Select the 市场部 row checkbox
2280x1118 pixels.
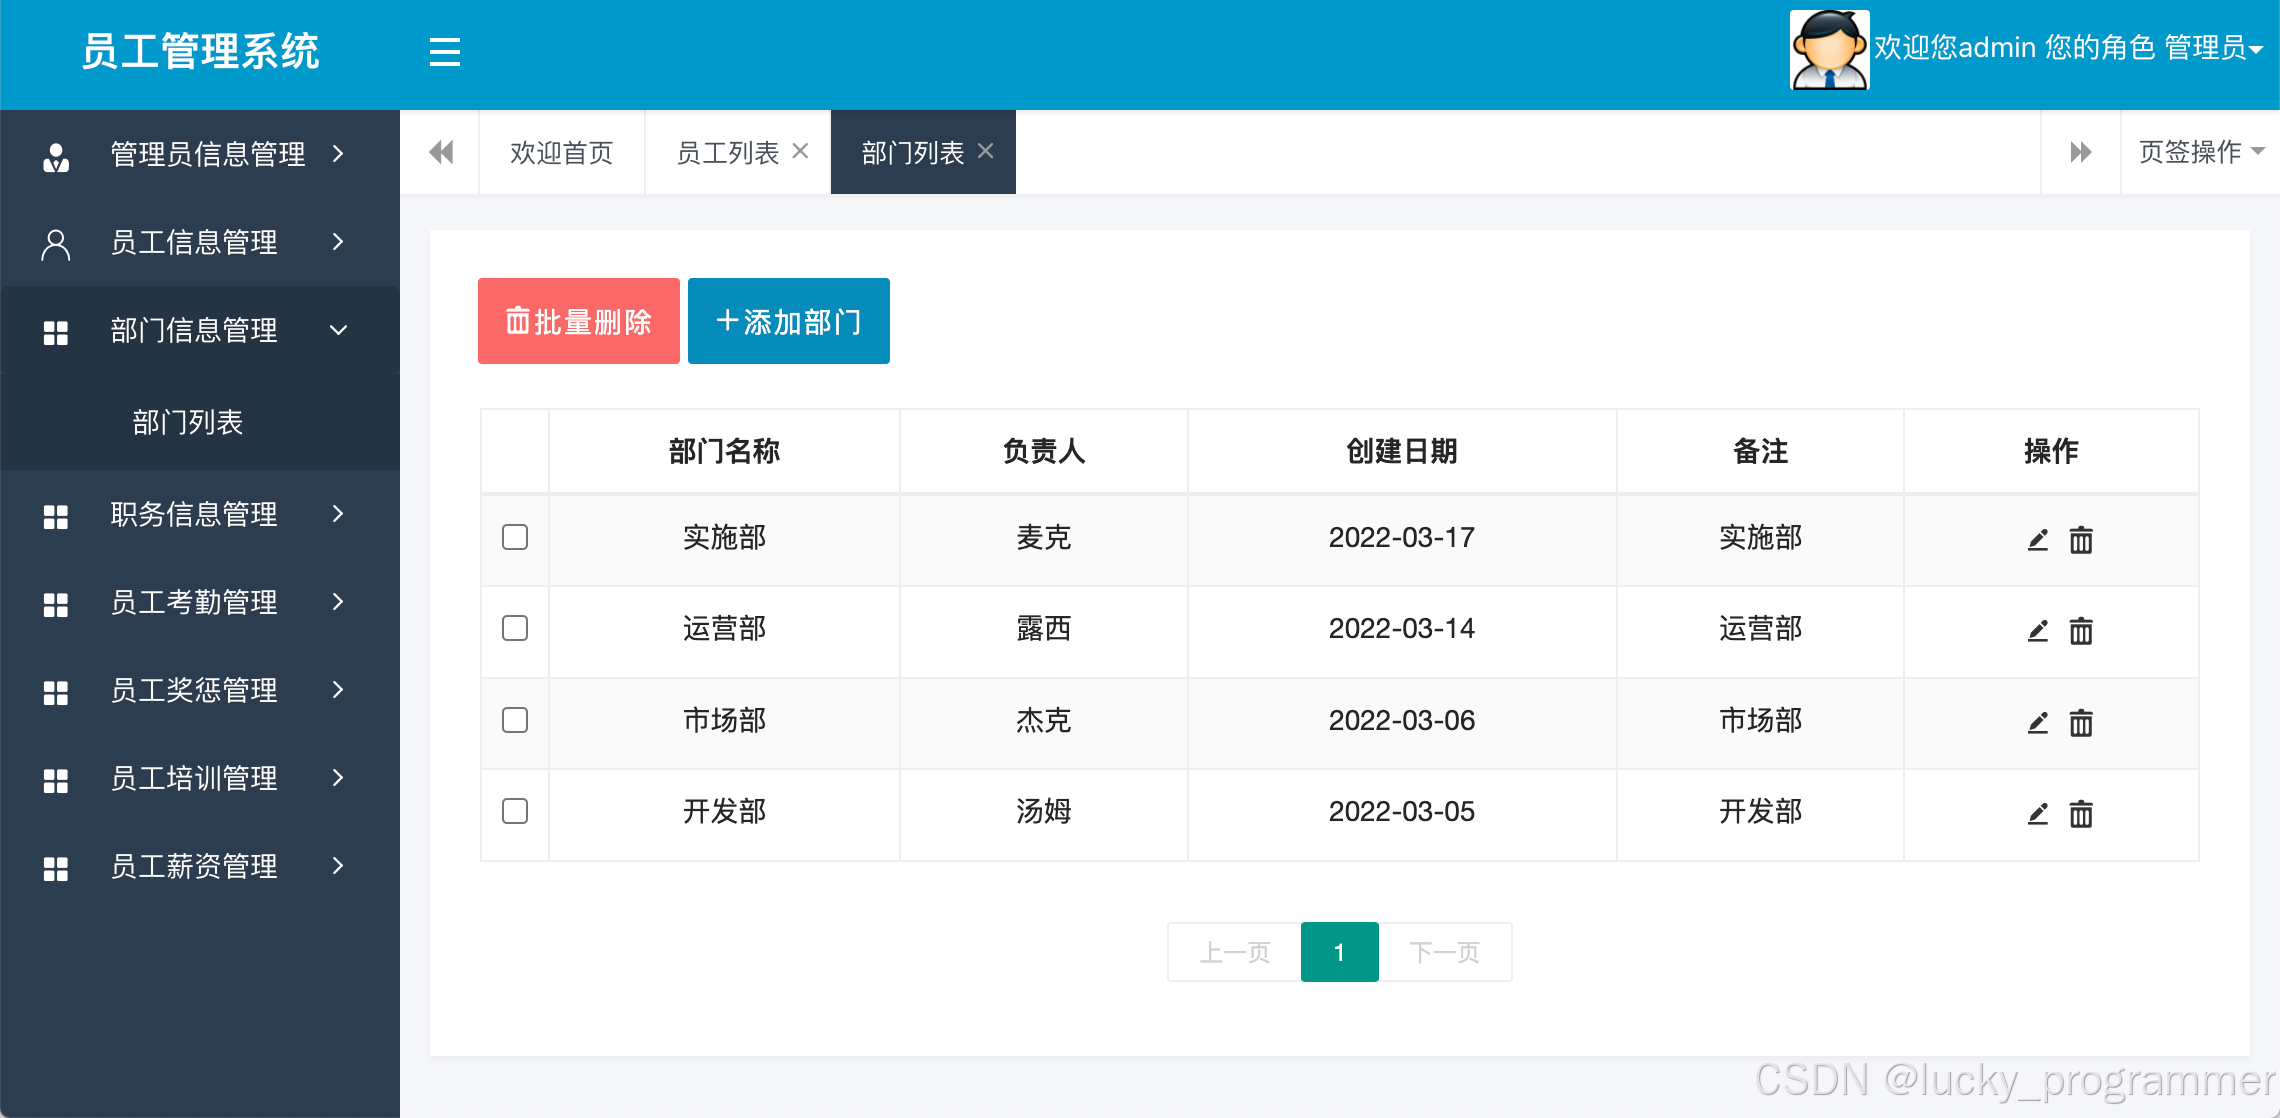click(515, 720)
